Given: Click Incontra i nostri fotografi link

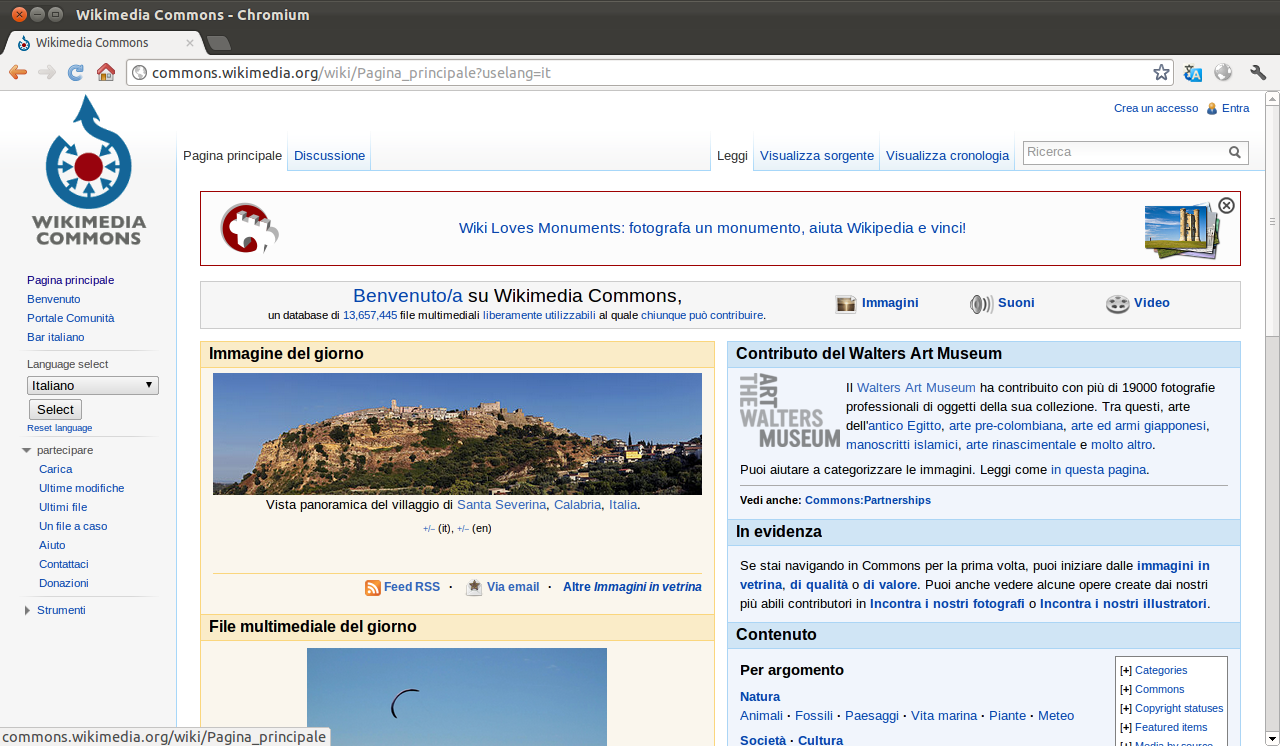Looking at the screenshot, I should tap(947, 604).
